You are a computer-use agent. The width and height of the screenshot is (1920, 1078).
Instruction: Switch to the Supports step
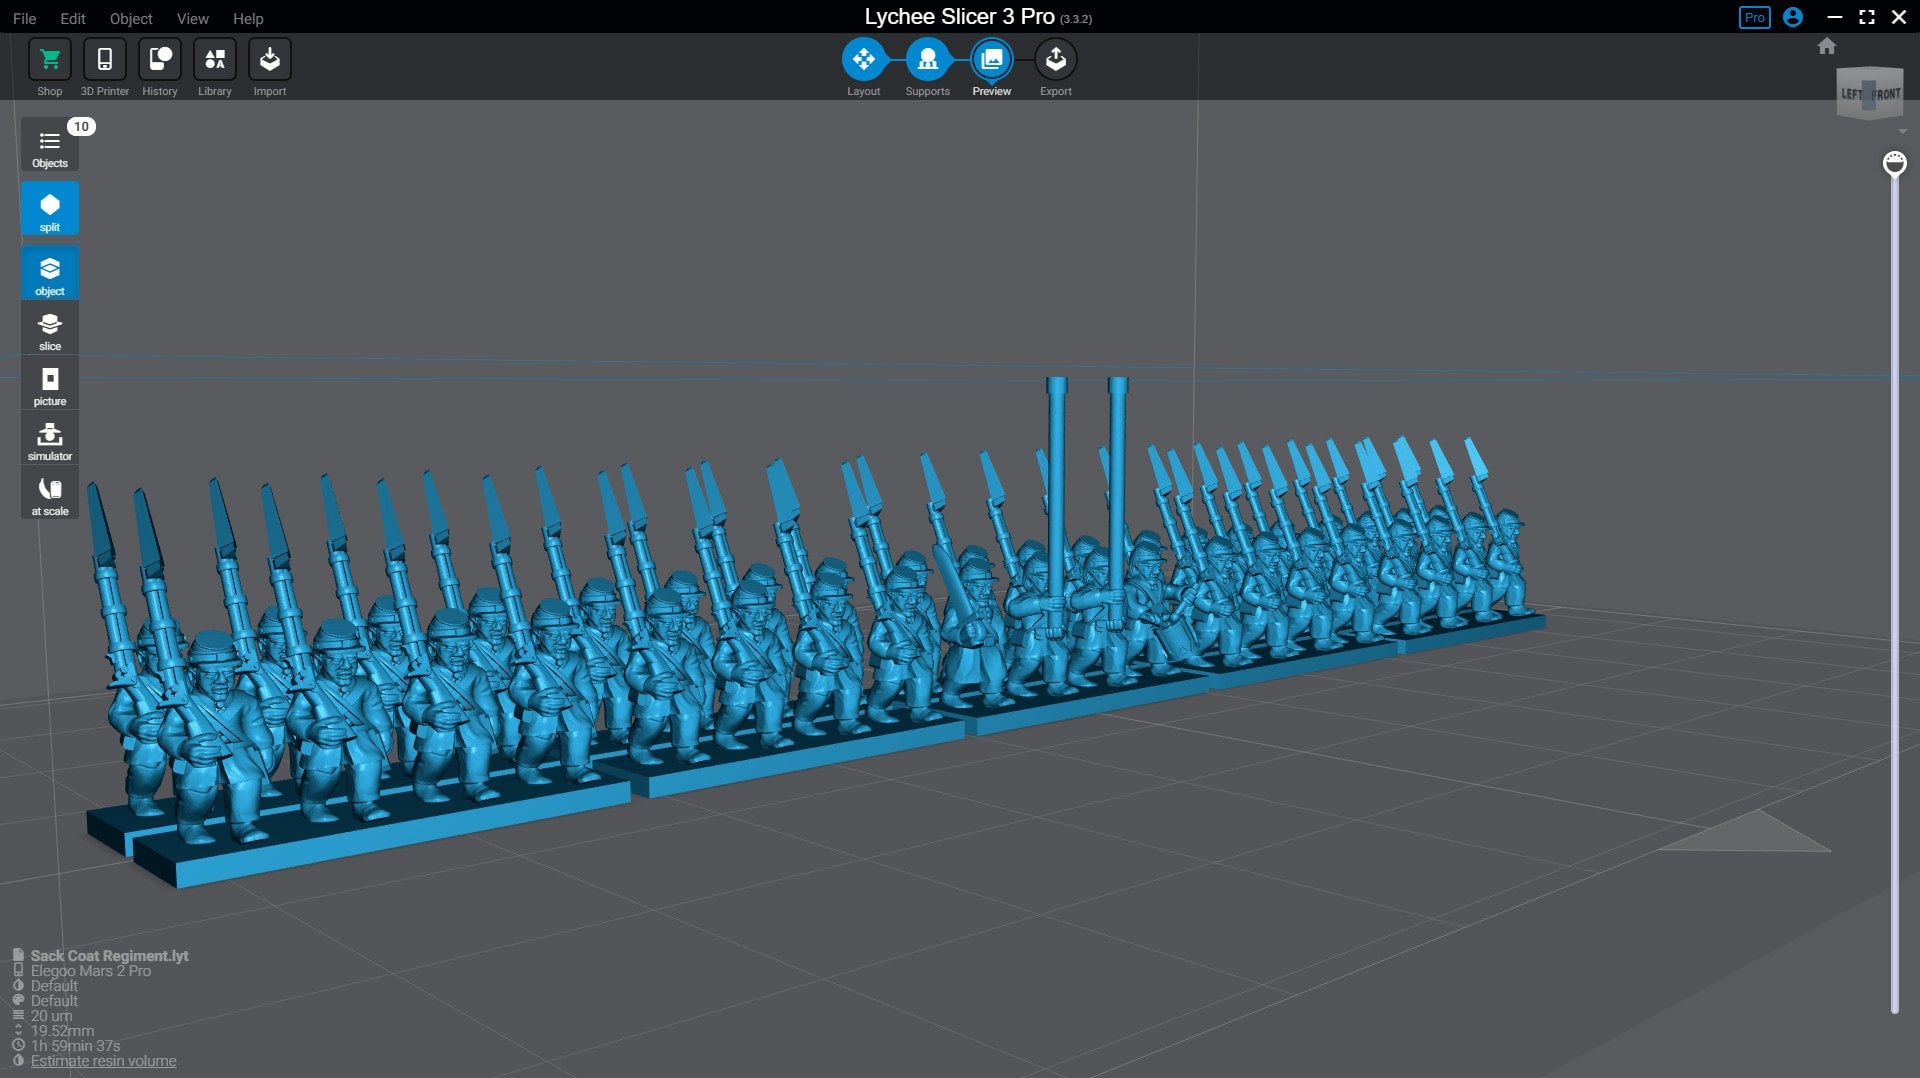(927, 60)
